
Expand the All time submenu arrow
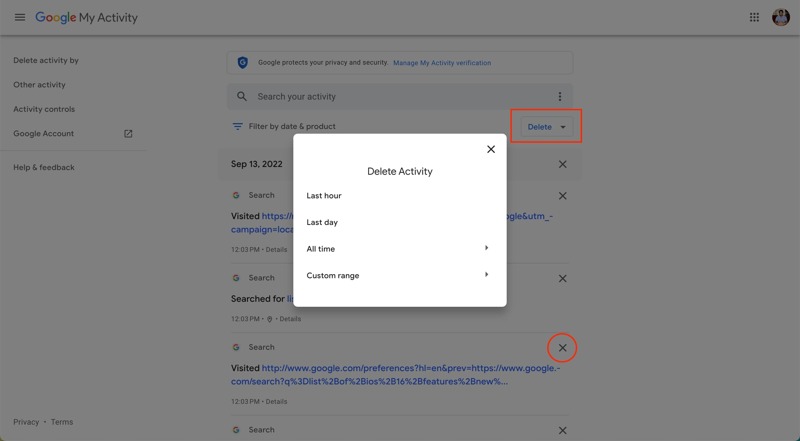pos(487,248)
